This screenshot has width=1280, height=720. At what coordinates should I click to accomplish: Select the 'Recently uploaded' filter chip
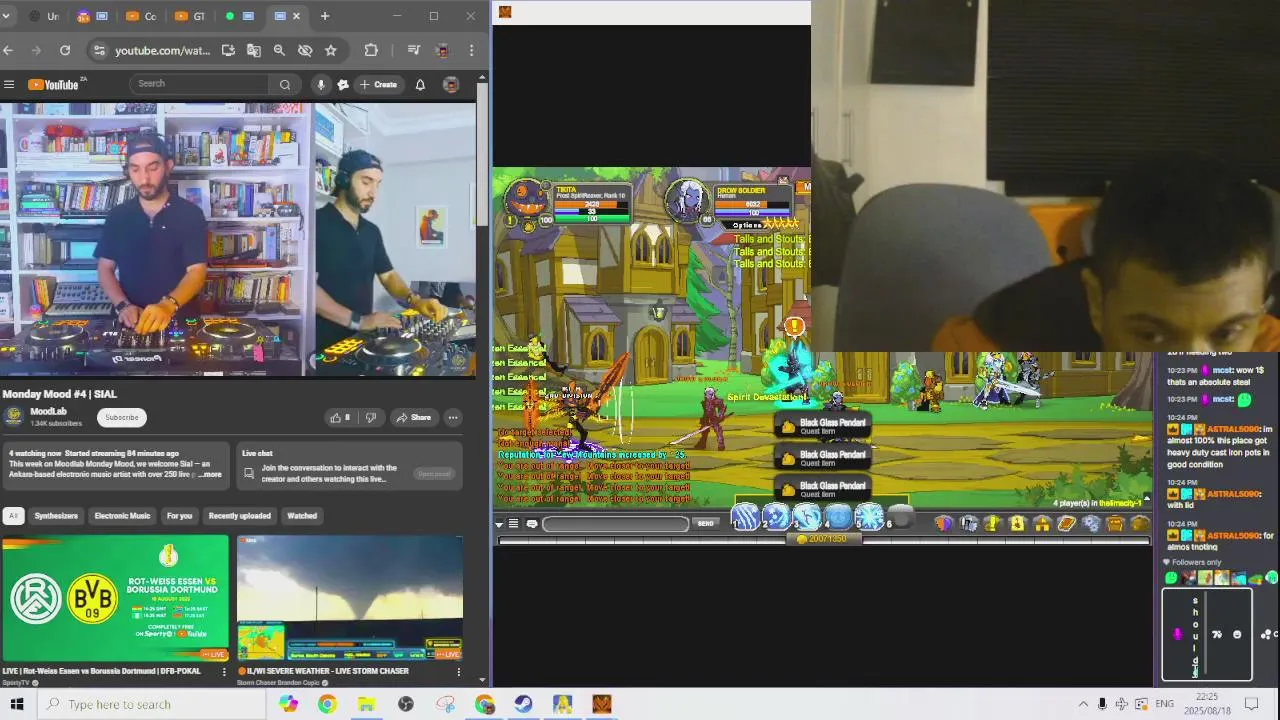(239, 516)
